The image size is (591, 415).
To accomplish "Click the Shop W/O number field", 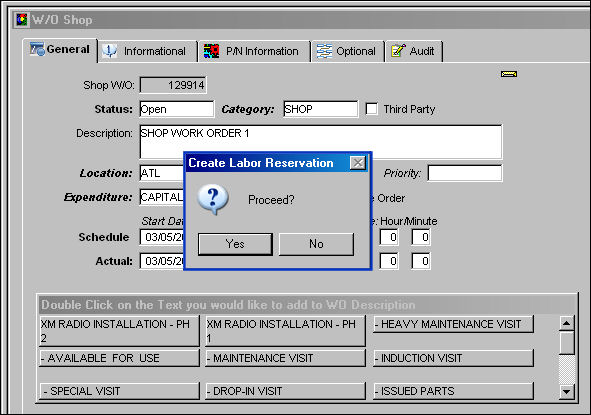I will [x=173, y=85].
